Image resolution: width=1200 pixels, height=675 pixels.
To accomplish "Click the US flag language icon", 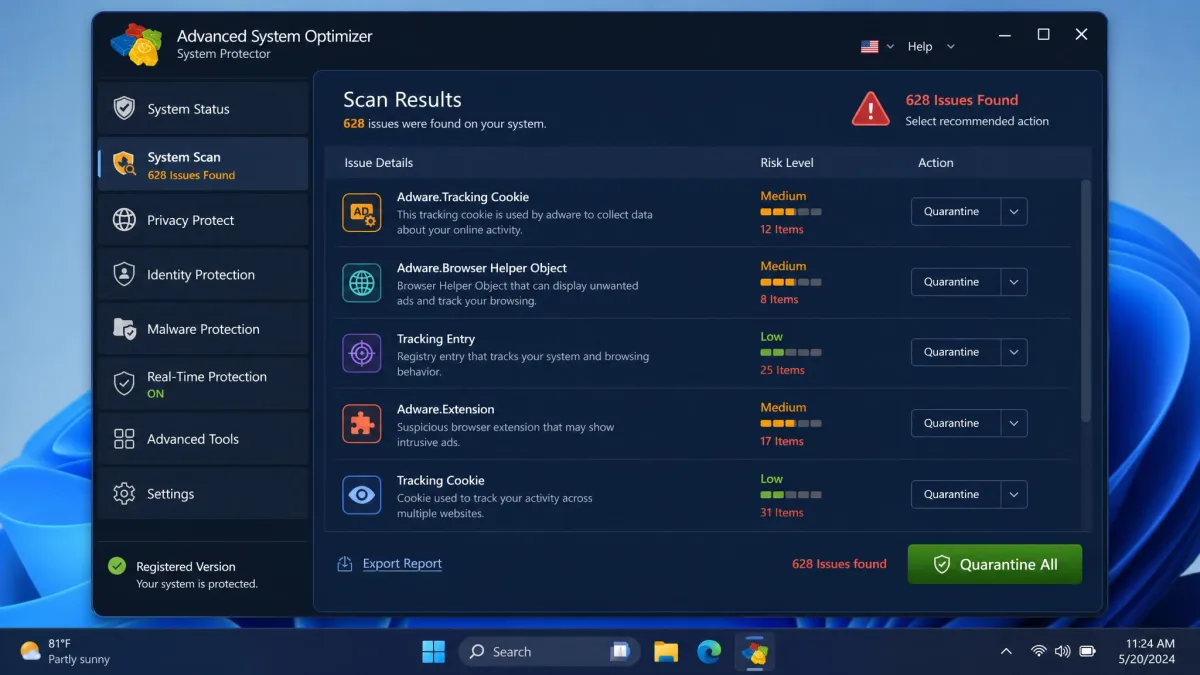I will 870,46.
